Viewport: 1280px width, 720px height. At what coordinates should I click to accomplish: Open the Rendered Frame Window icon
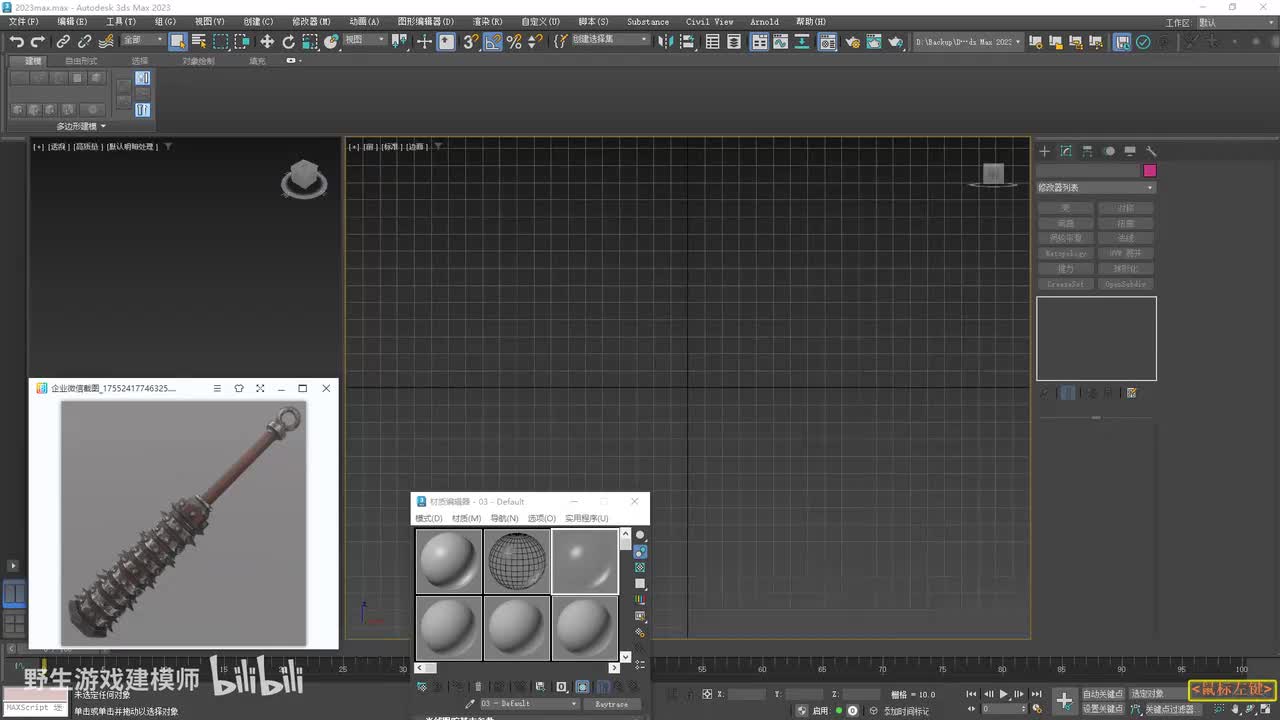(x=874, y=42)
